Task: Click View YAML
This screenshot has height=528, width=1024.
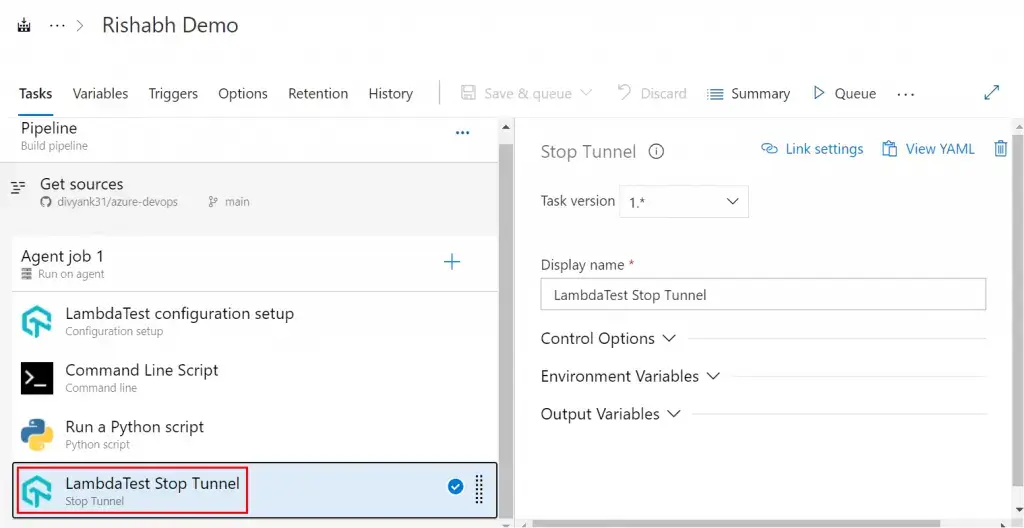Action: 928,149
